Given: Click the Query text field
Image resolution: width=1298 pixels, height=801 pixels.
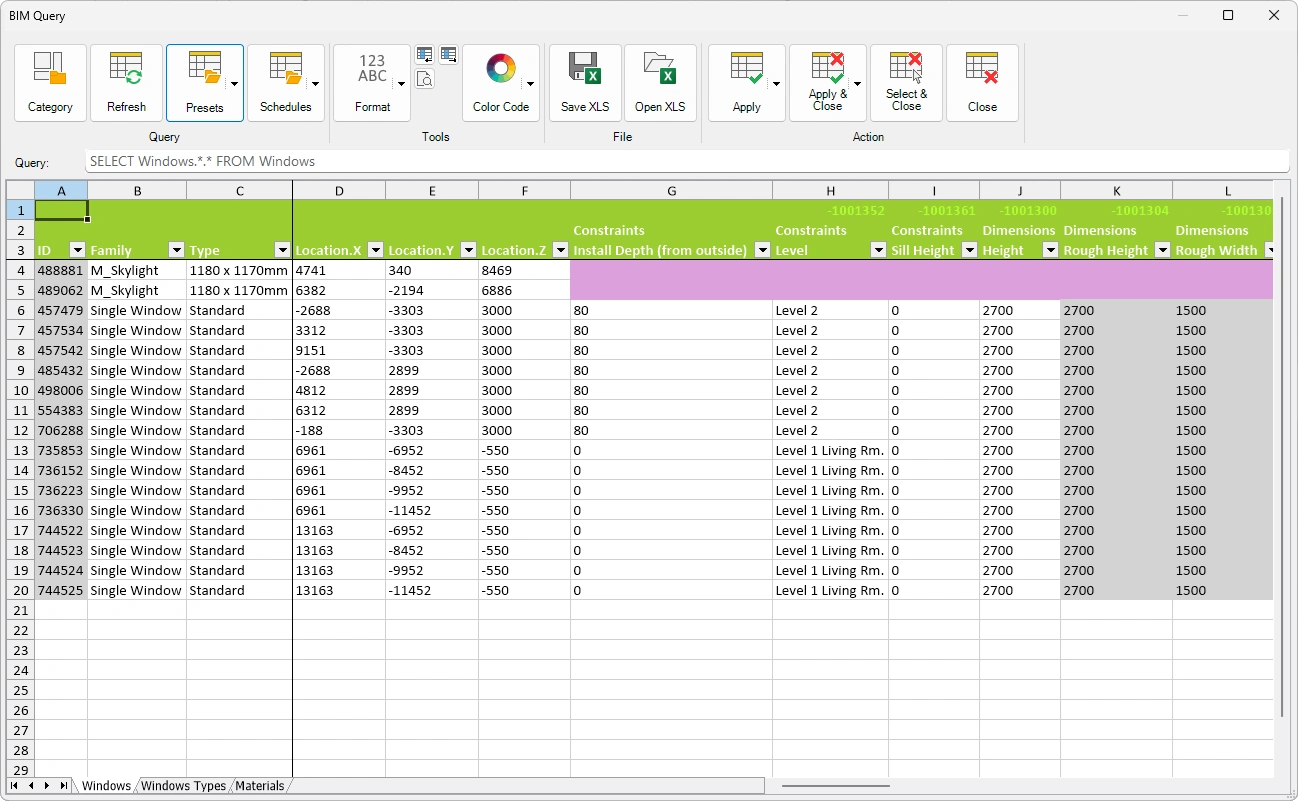Looking at the screenshot, I should [x=686, y=161].
